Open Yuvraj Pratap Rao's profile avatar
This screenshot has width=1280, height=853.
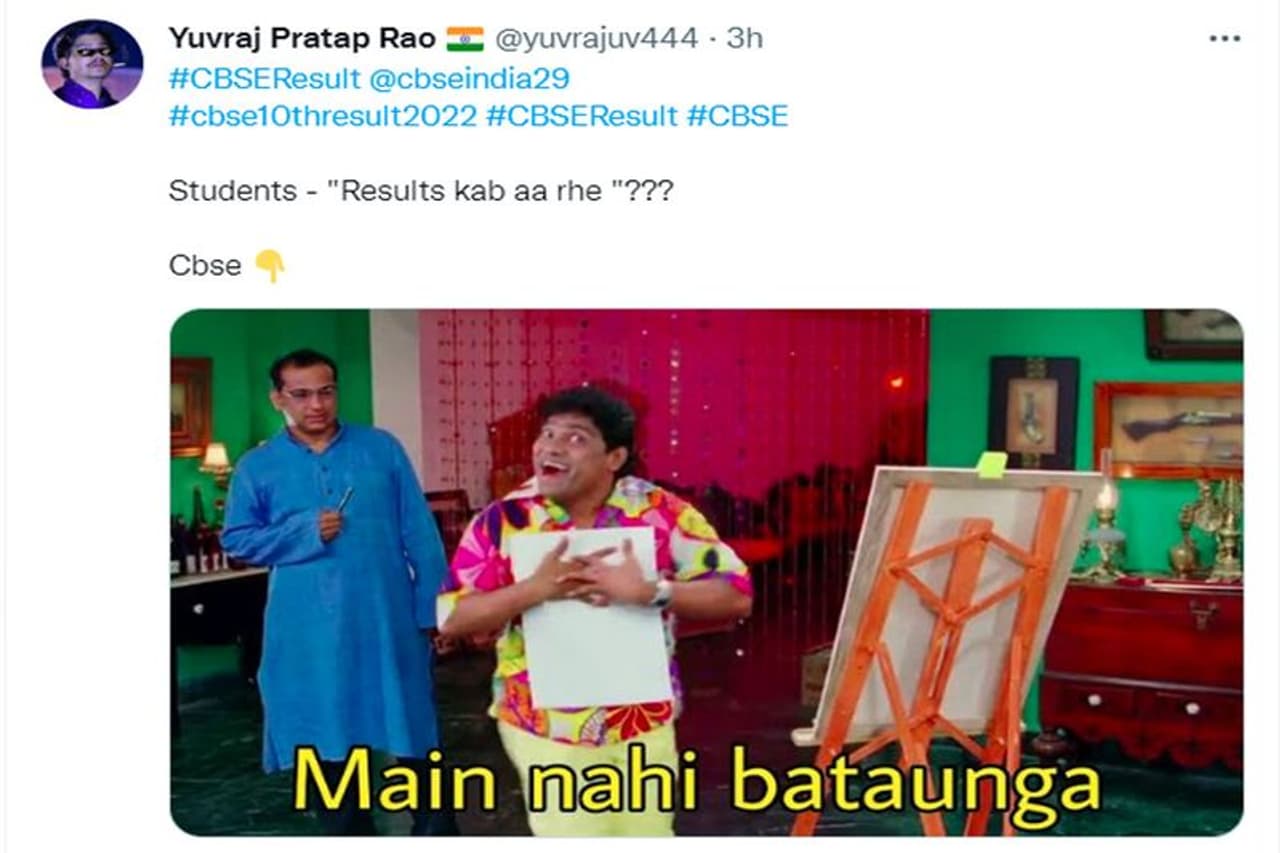(92, 63)
